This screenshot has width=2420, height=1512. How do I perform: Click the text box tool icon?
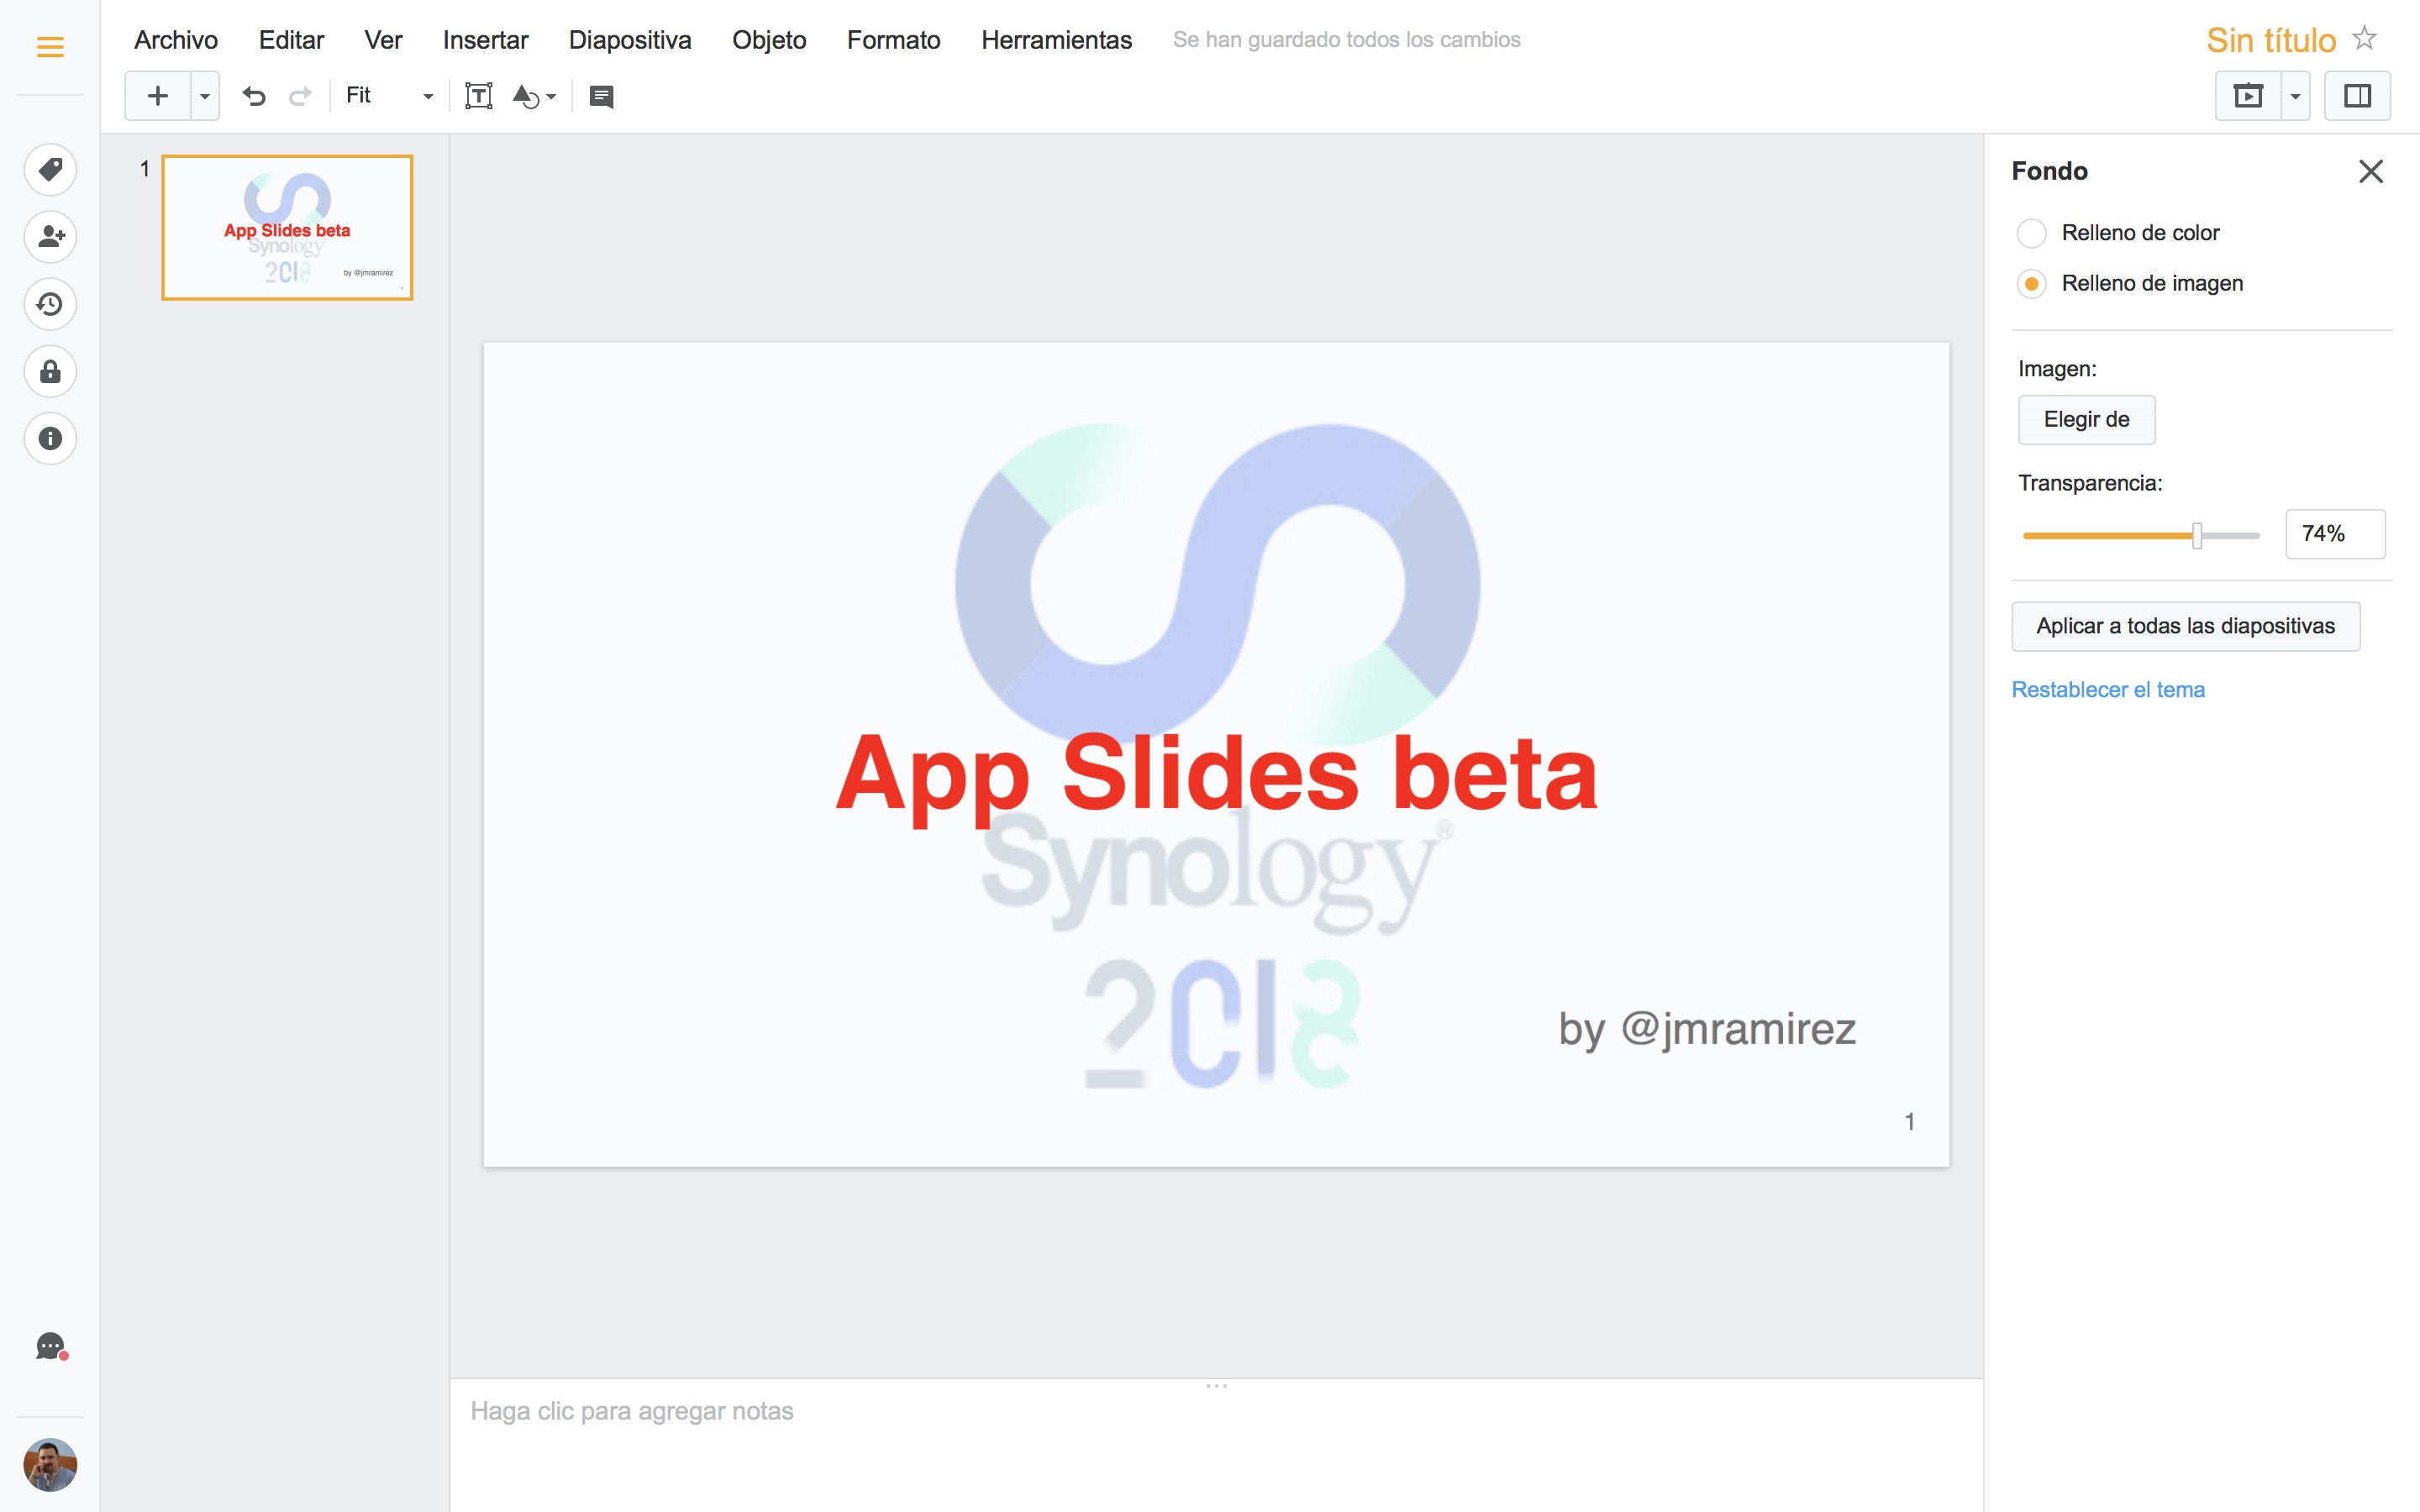click(478, 96)
